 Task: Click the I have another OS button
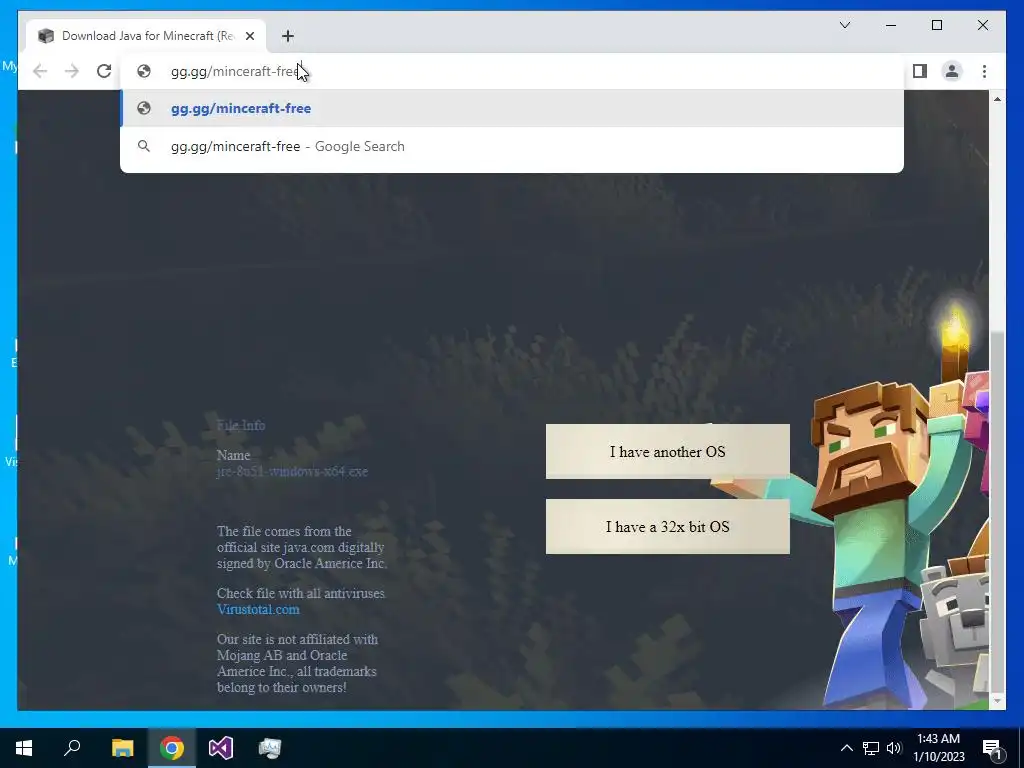click(x=667, y=451)
